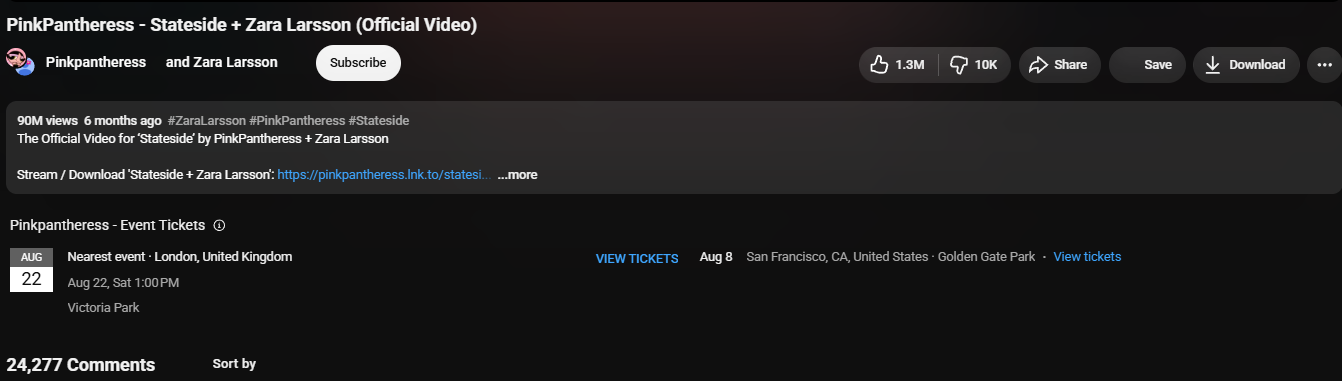Click the AUG 22 calendar date badge
Screen dimensions: 1342x381
pyautogui.click(x=31, y=270)
